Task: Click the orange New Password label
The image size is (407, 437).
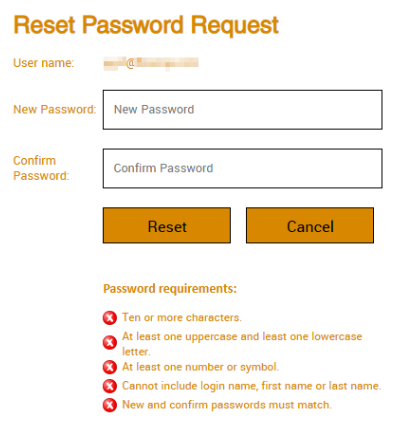Action: [55, 110]
